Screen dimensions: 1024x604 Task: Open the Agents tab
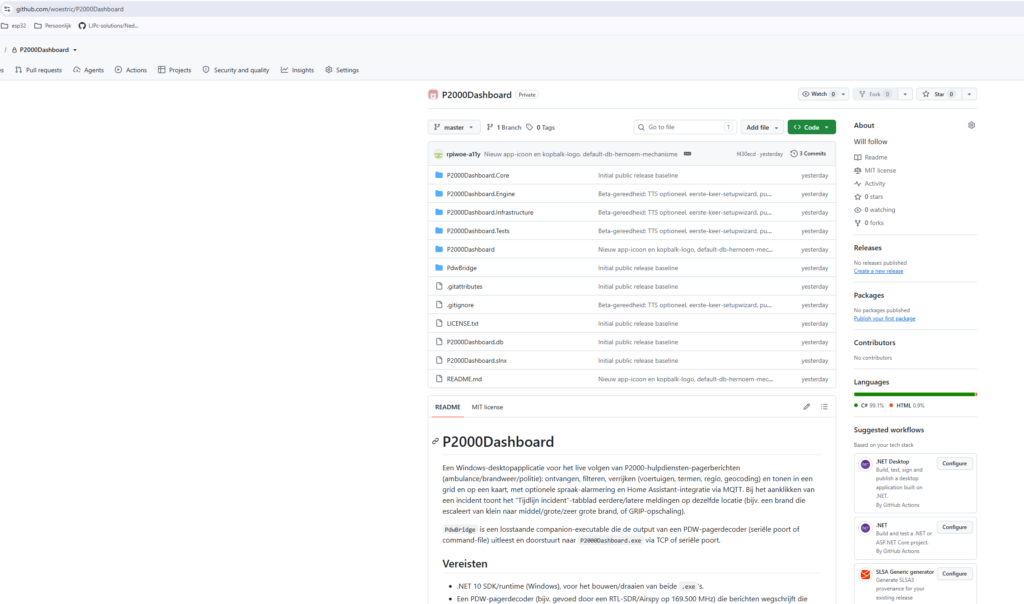coord(88,70)
